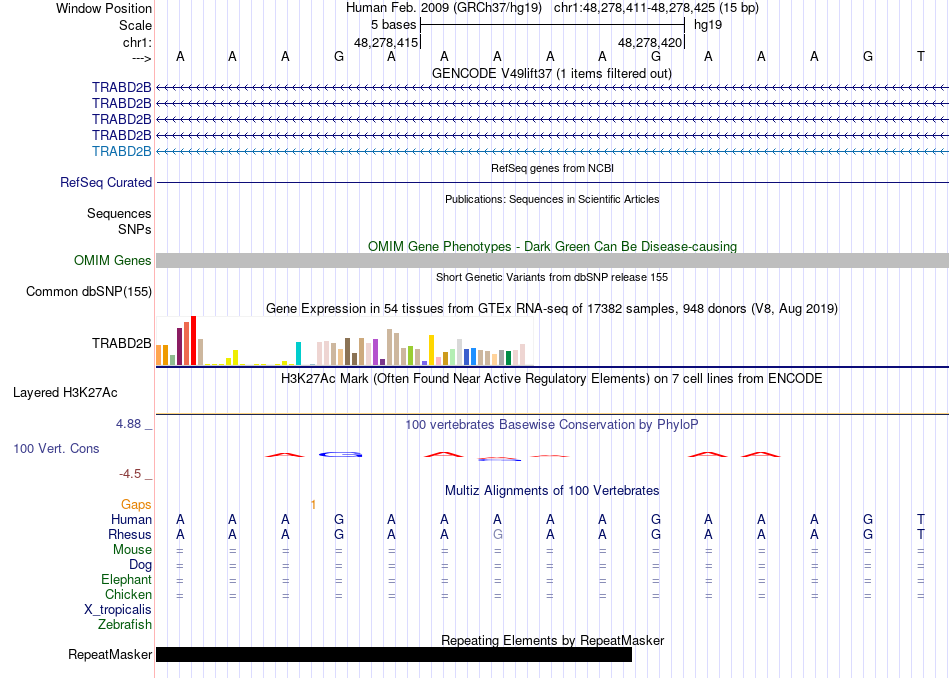Viewport: 950px width, 678px height.
Task: Open "OMIM Gene Phenotypes" green track title
Action: coord(552,247)
